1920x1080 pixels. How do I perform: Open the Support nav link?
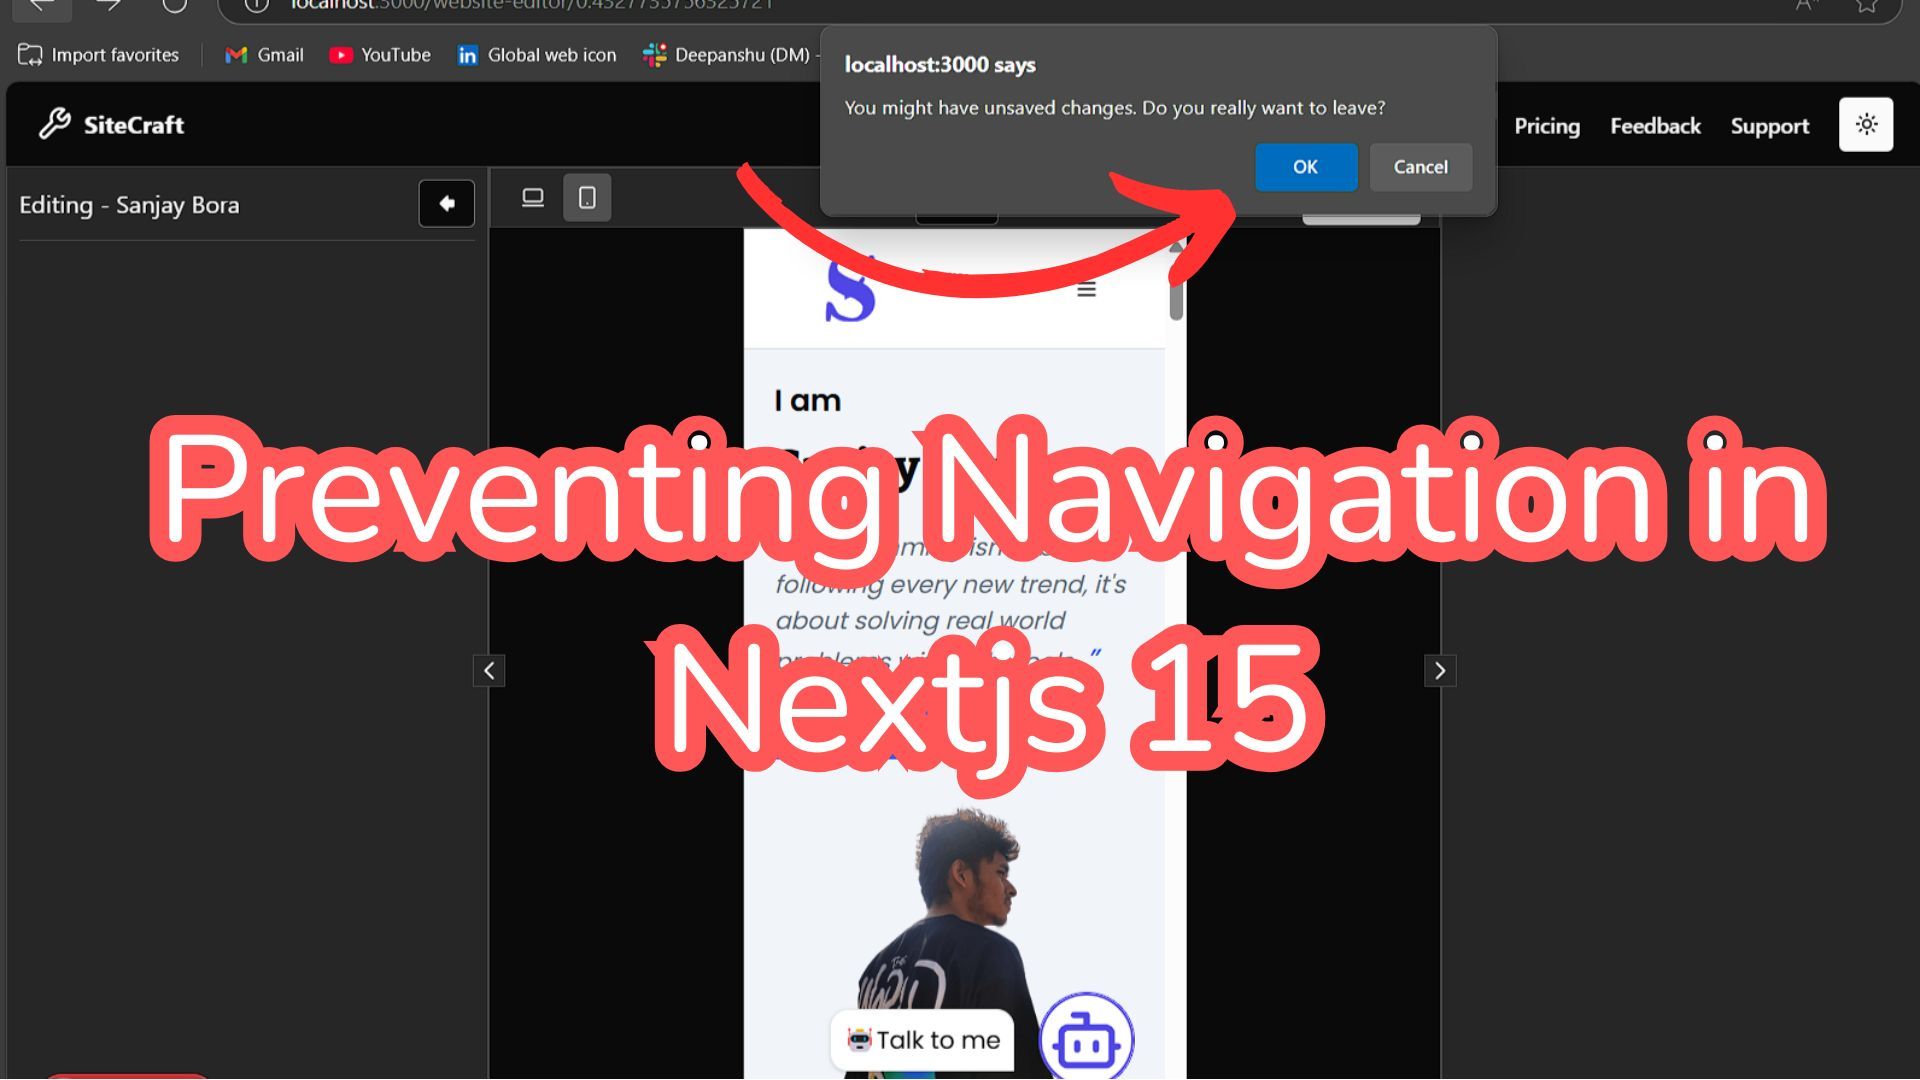pos(1769,126)
